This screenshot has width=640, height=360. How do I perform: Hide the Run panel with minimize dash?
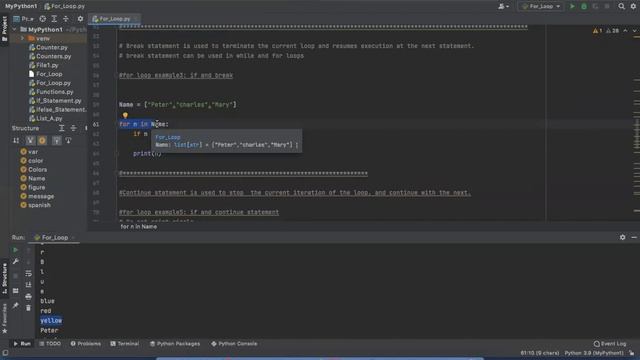634,237
